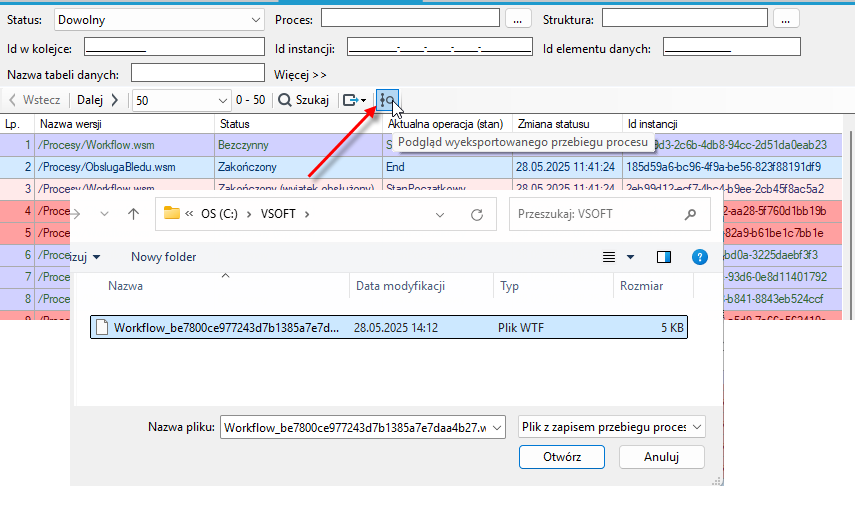Sort by Status column header in grid
Viewport: 855px width, 505px height.
tap(298, 124)
